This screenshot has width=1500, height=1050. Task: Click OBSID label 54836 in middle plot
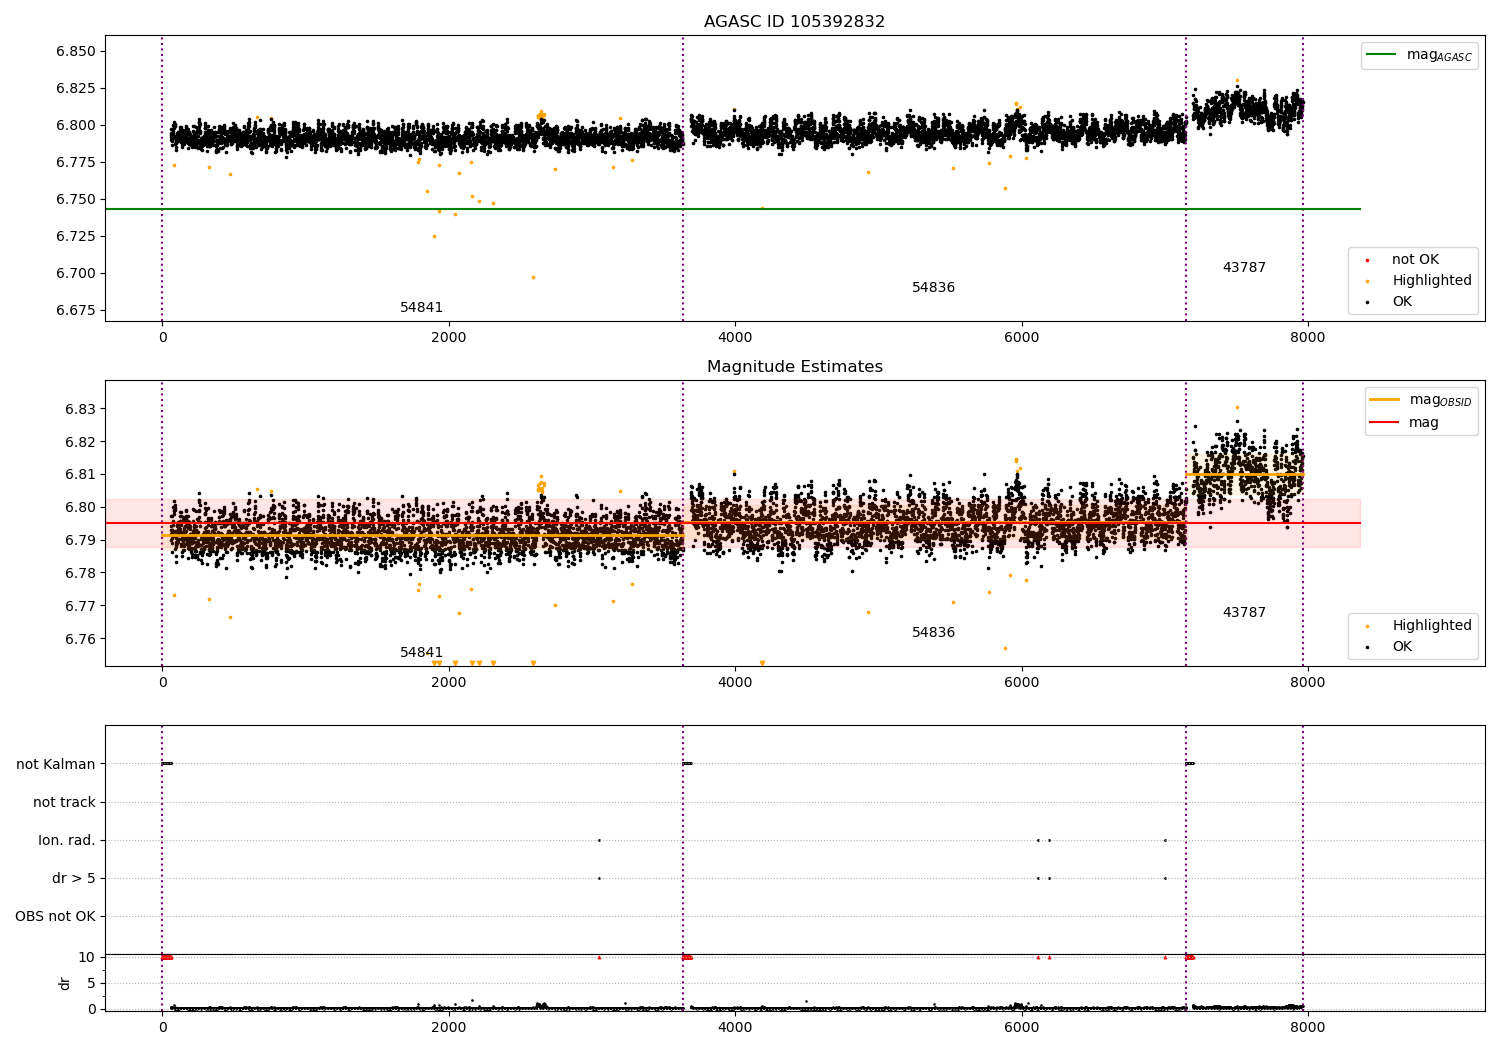(x=933, y=633)
